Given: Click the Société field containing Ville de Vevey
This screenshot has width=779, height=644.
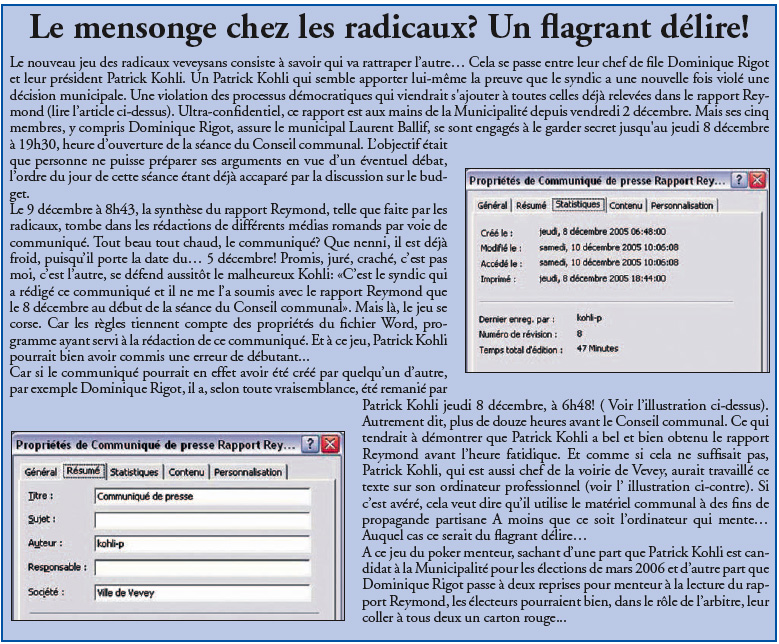Looking at the screenshot, I should [202, 593].
